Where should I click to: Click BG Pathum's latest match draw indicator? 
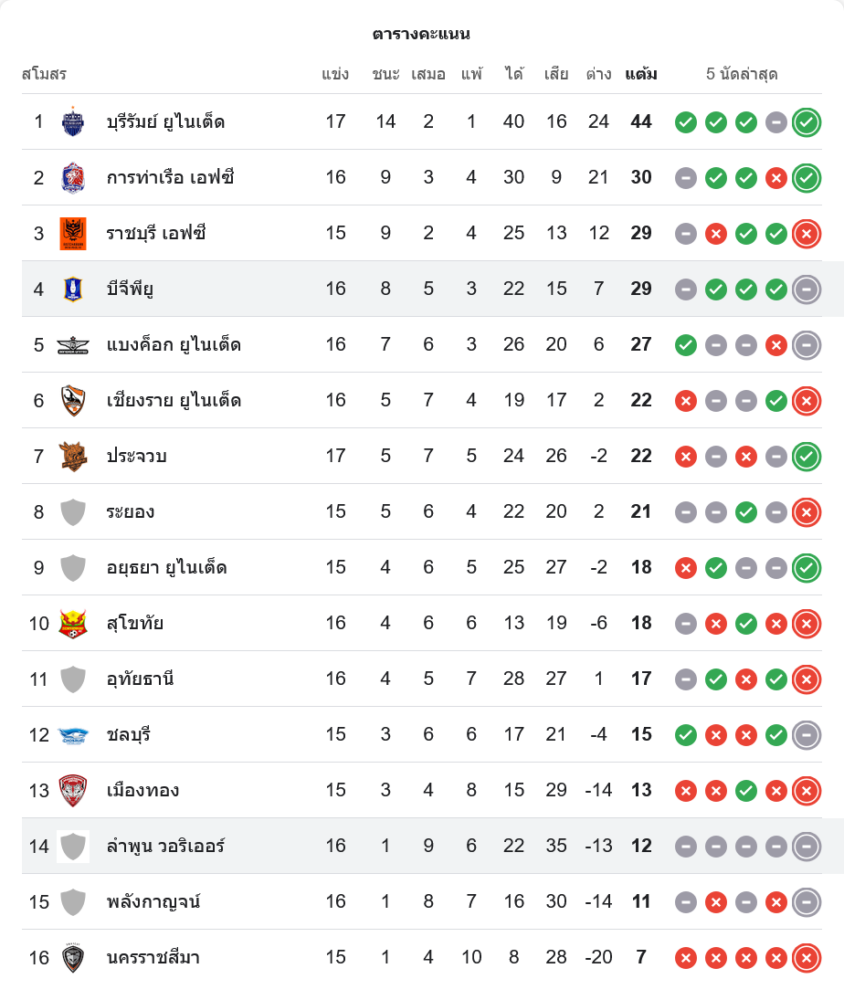pos(806,289)
